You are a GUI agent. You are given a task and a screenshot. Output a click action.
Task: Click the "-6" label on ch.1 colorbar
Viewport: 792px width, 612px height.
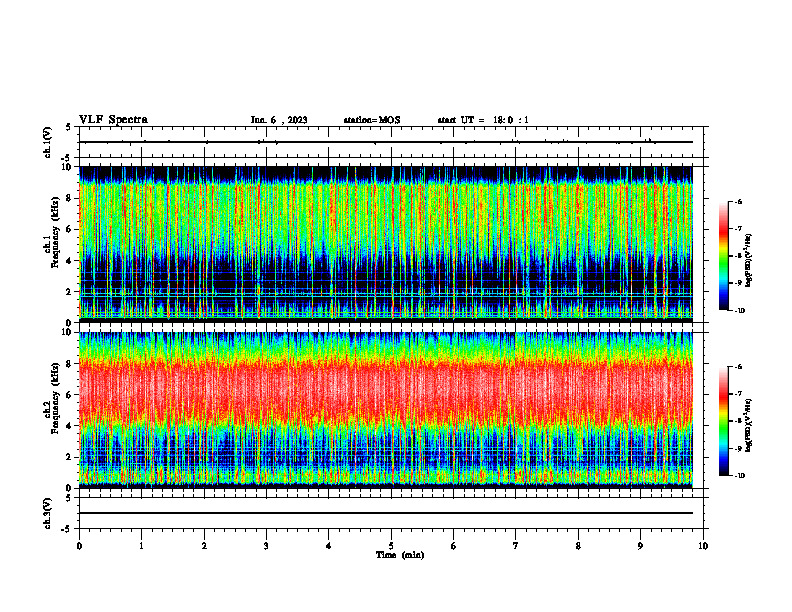click(738, 202)
